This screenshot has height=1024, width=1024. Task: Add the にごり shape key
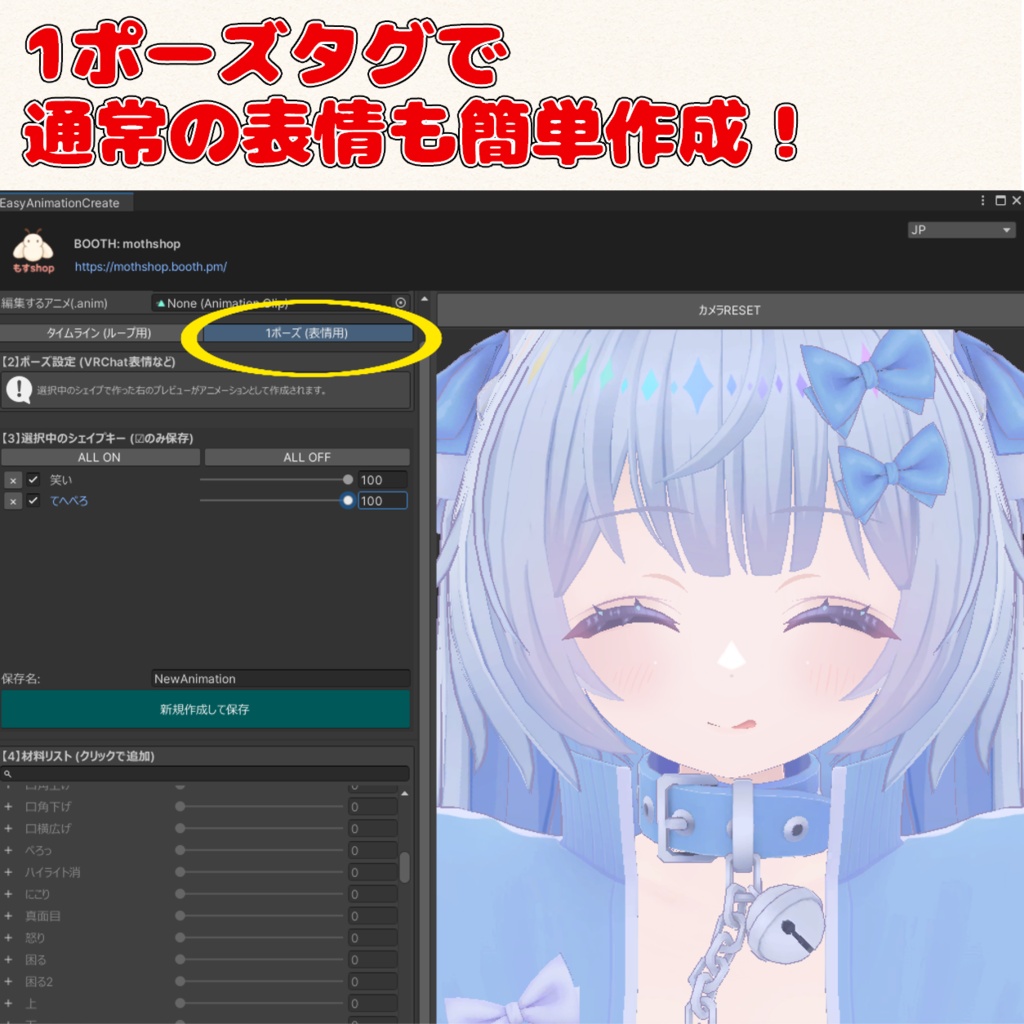click(x=8, y=894)
